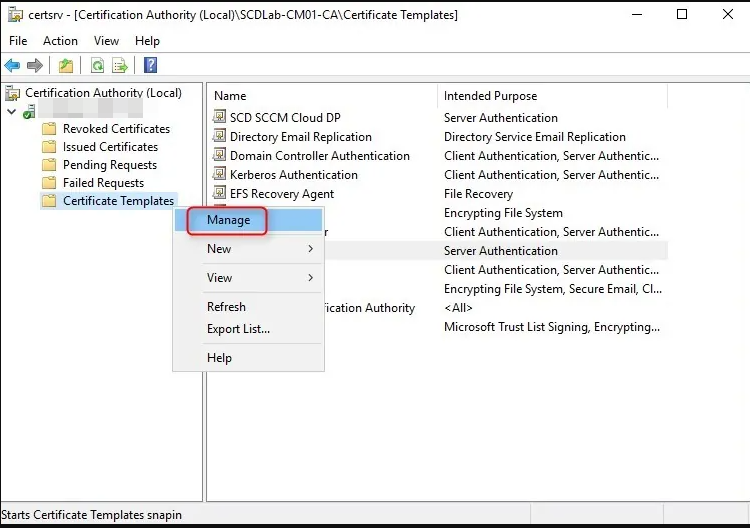Open the Action menu in menu bar

[60, 41]
